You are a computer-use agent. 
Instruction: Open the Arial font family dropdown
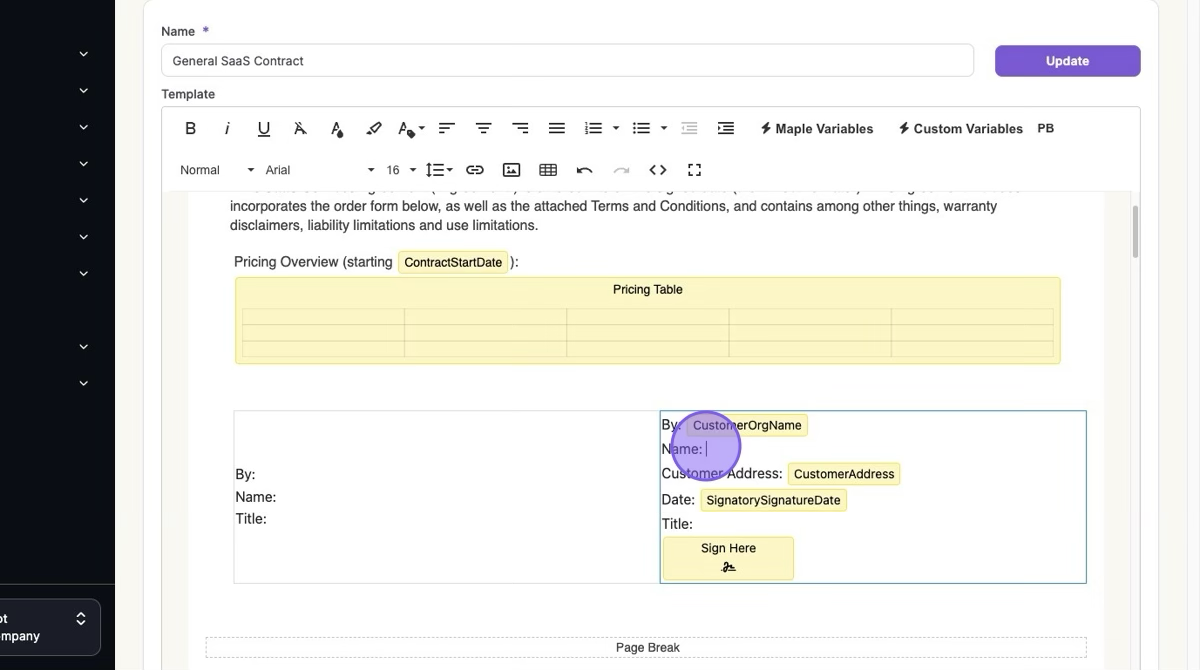(320, 170)
